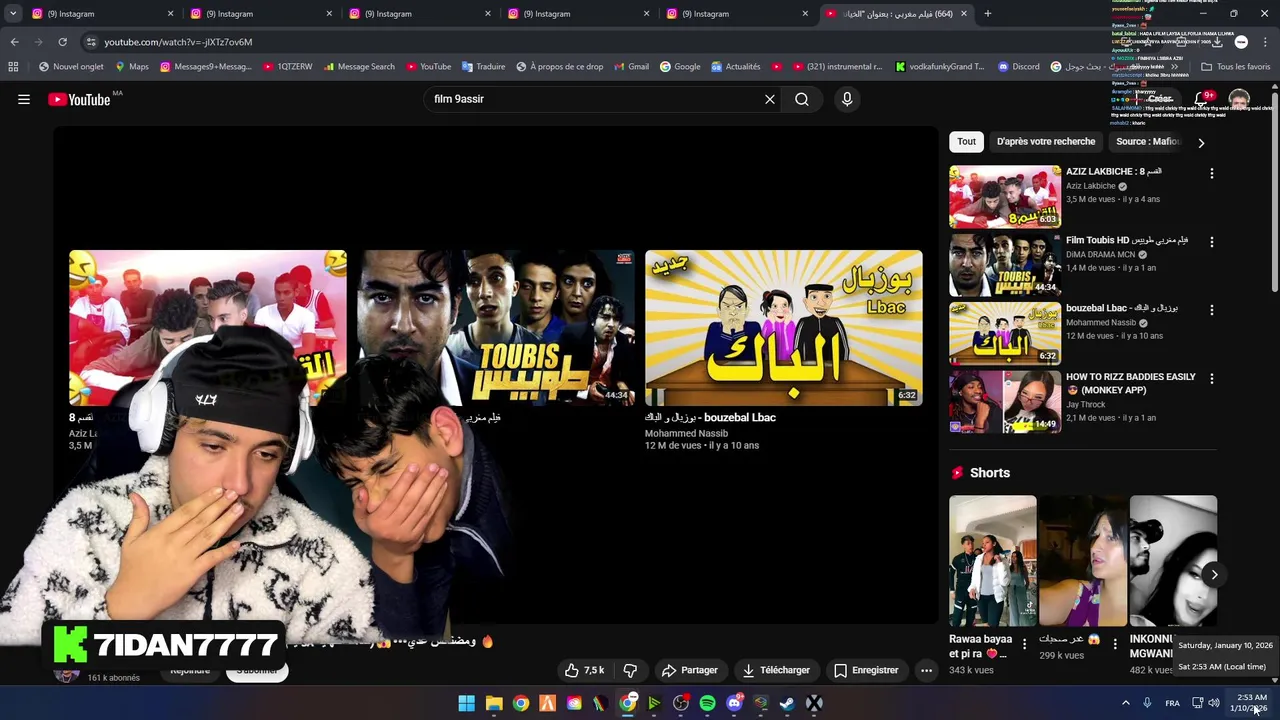Play the bouzebal Lbac end-screen thumbnail

784,328
